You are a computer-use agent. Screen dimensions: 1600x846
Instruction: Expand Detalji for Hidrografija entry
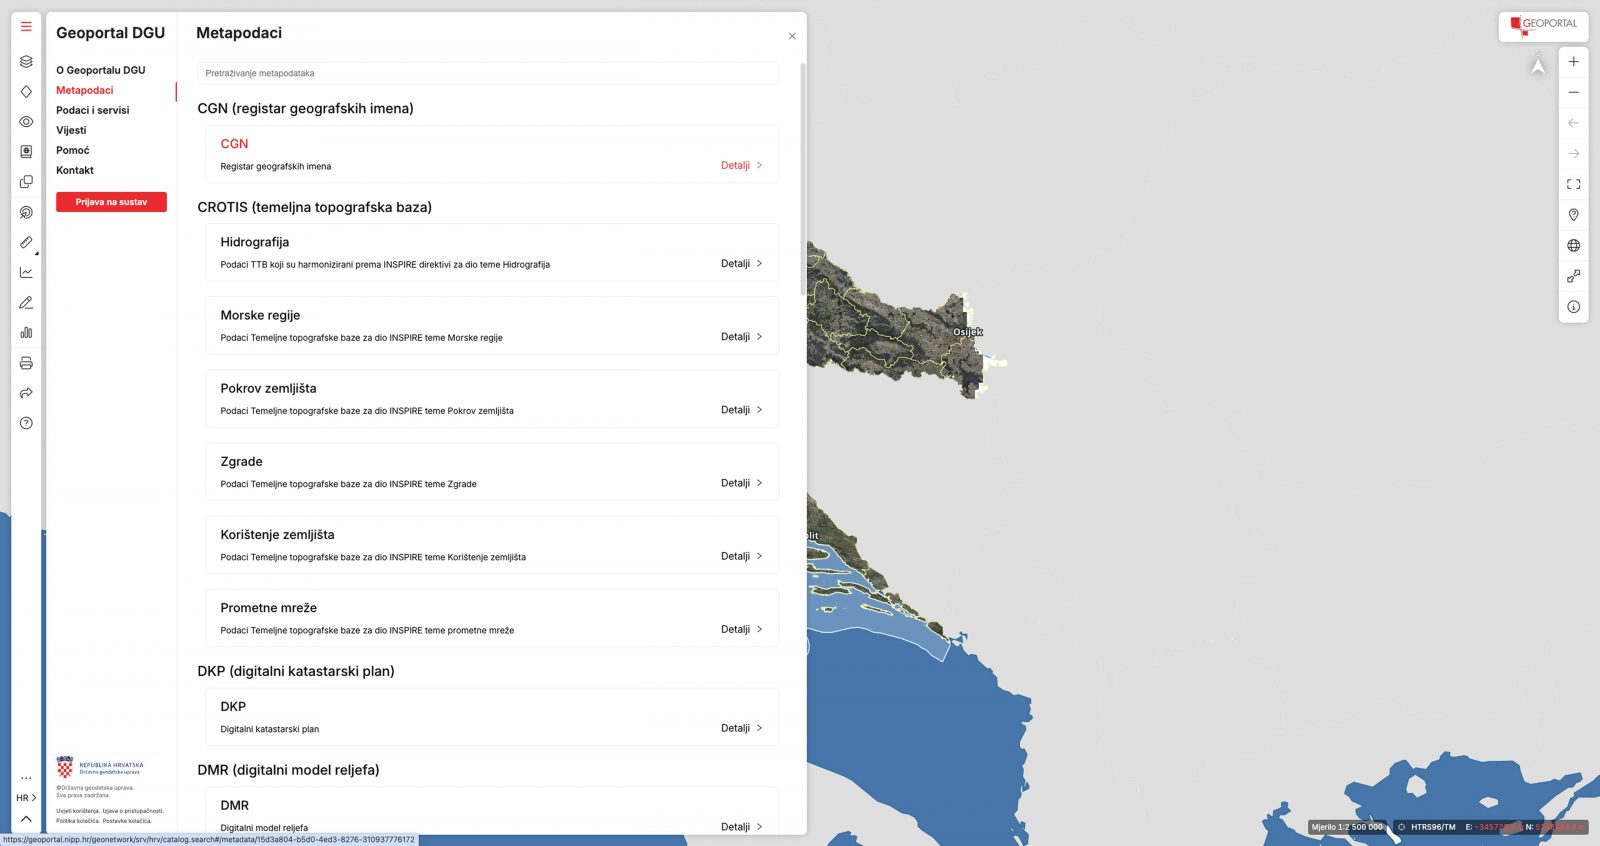pos(741,264)
